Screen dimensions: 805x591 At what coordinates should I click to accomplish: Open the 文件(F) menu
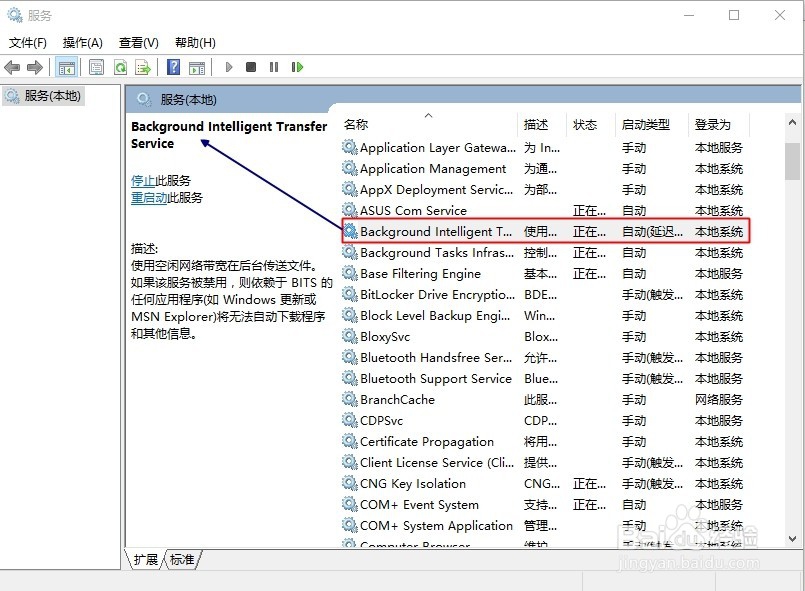(27, 43)
